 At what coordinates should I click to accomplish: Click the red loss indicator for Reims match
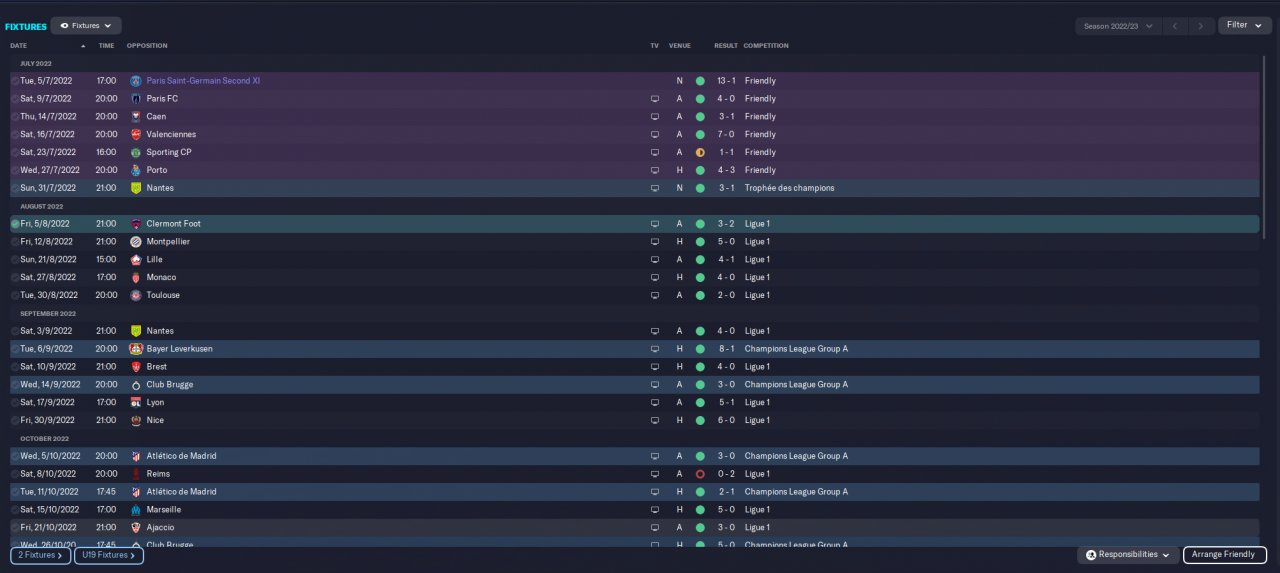700,474
